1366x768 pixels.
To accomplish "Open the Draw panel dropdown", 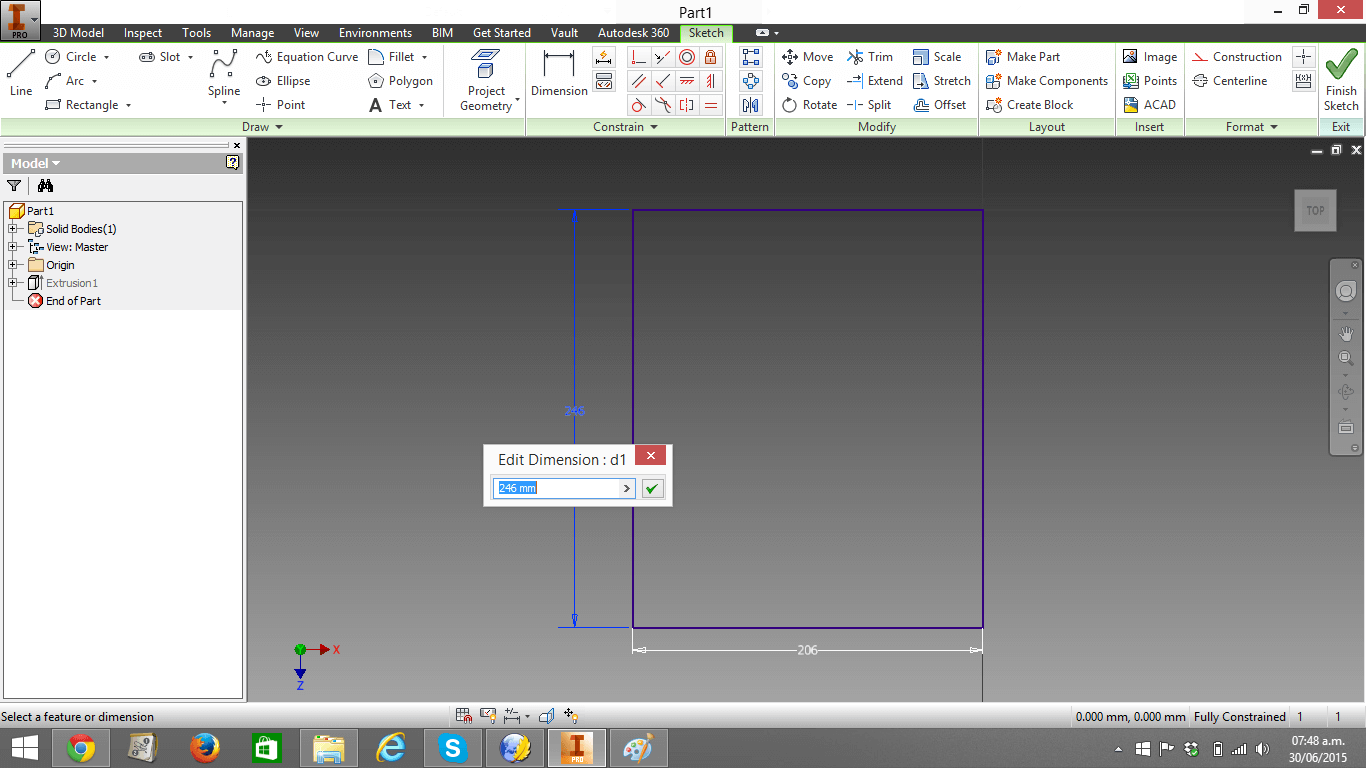I will click(263, 127).
